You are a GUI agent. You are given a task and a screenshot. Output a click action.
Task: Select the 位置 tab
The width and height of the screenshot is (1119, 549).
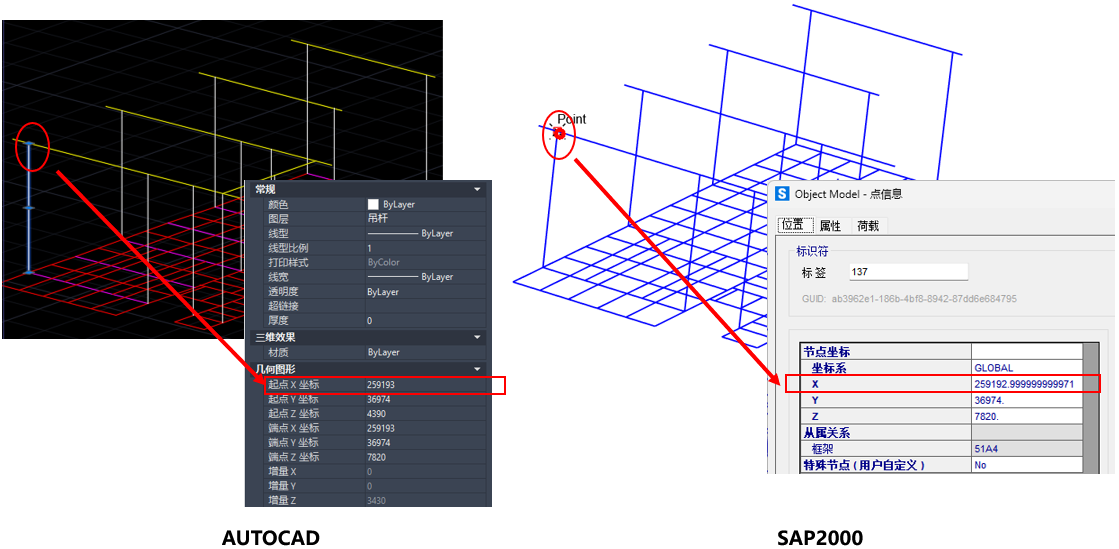[x=792, y=226]
